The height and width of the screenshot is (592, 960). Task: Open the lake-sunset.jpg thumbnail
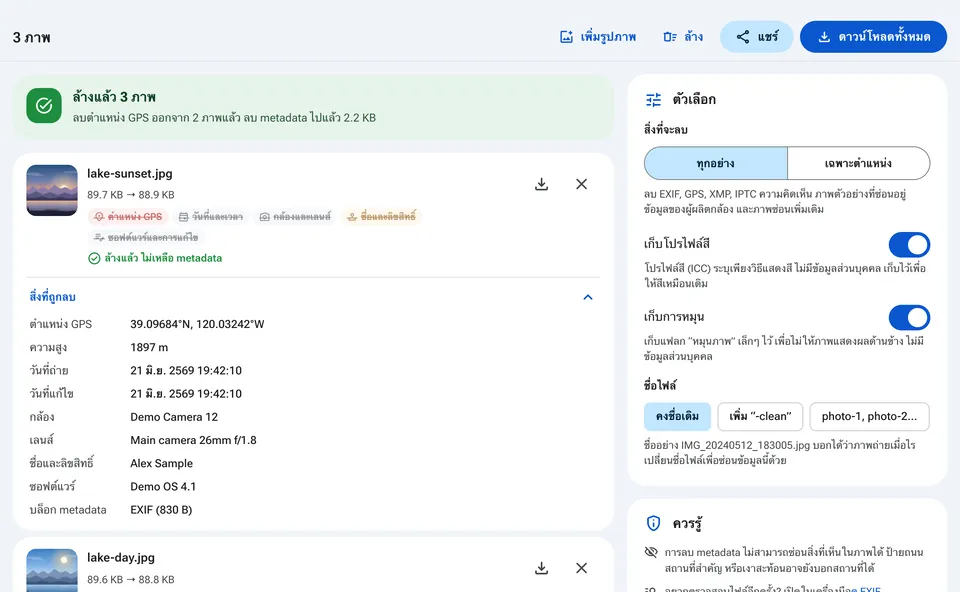[x=52, y=190]
